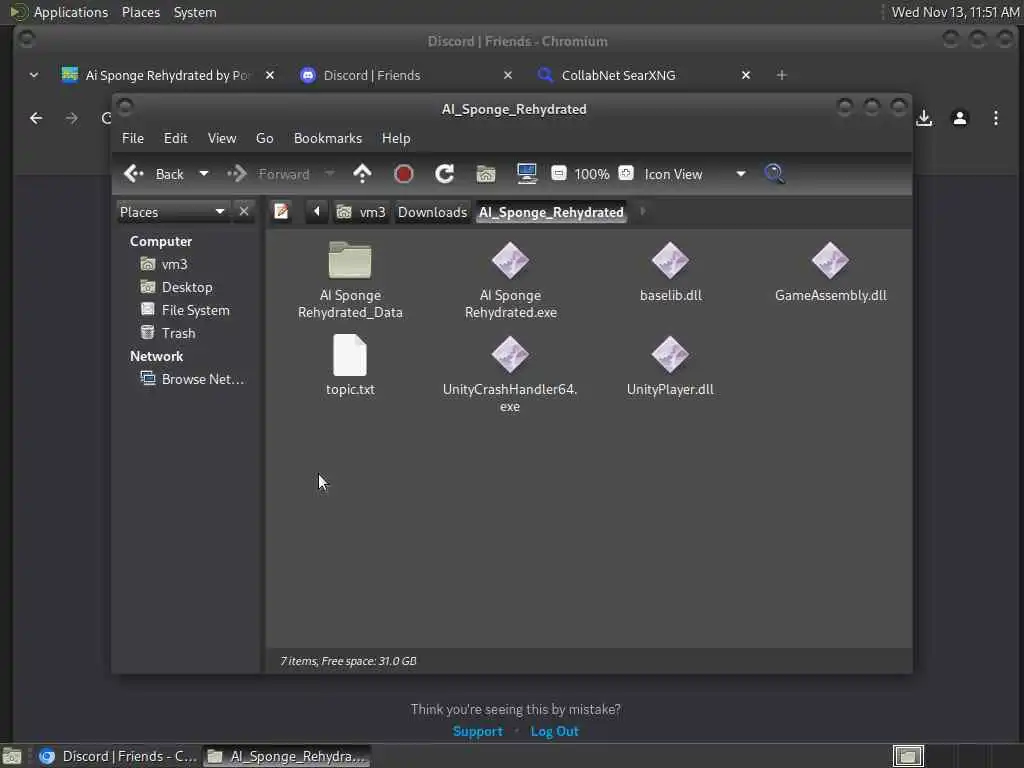Select the topic.txt file
This screenshot has height=768, width=1024.
(x=350, y=366)
